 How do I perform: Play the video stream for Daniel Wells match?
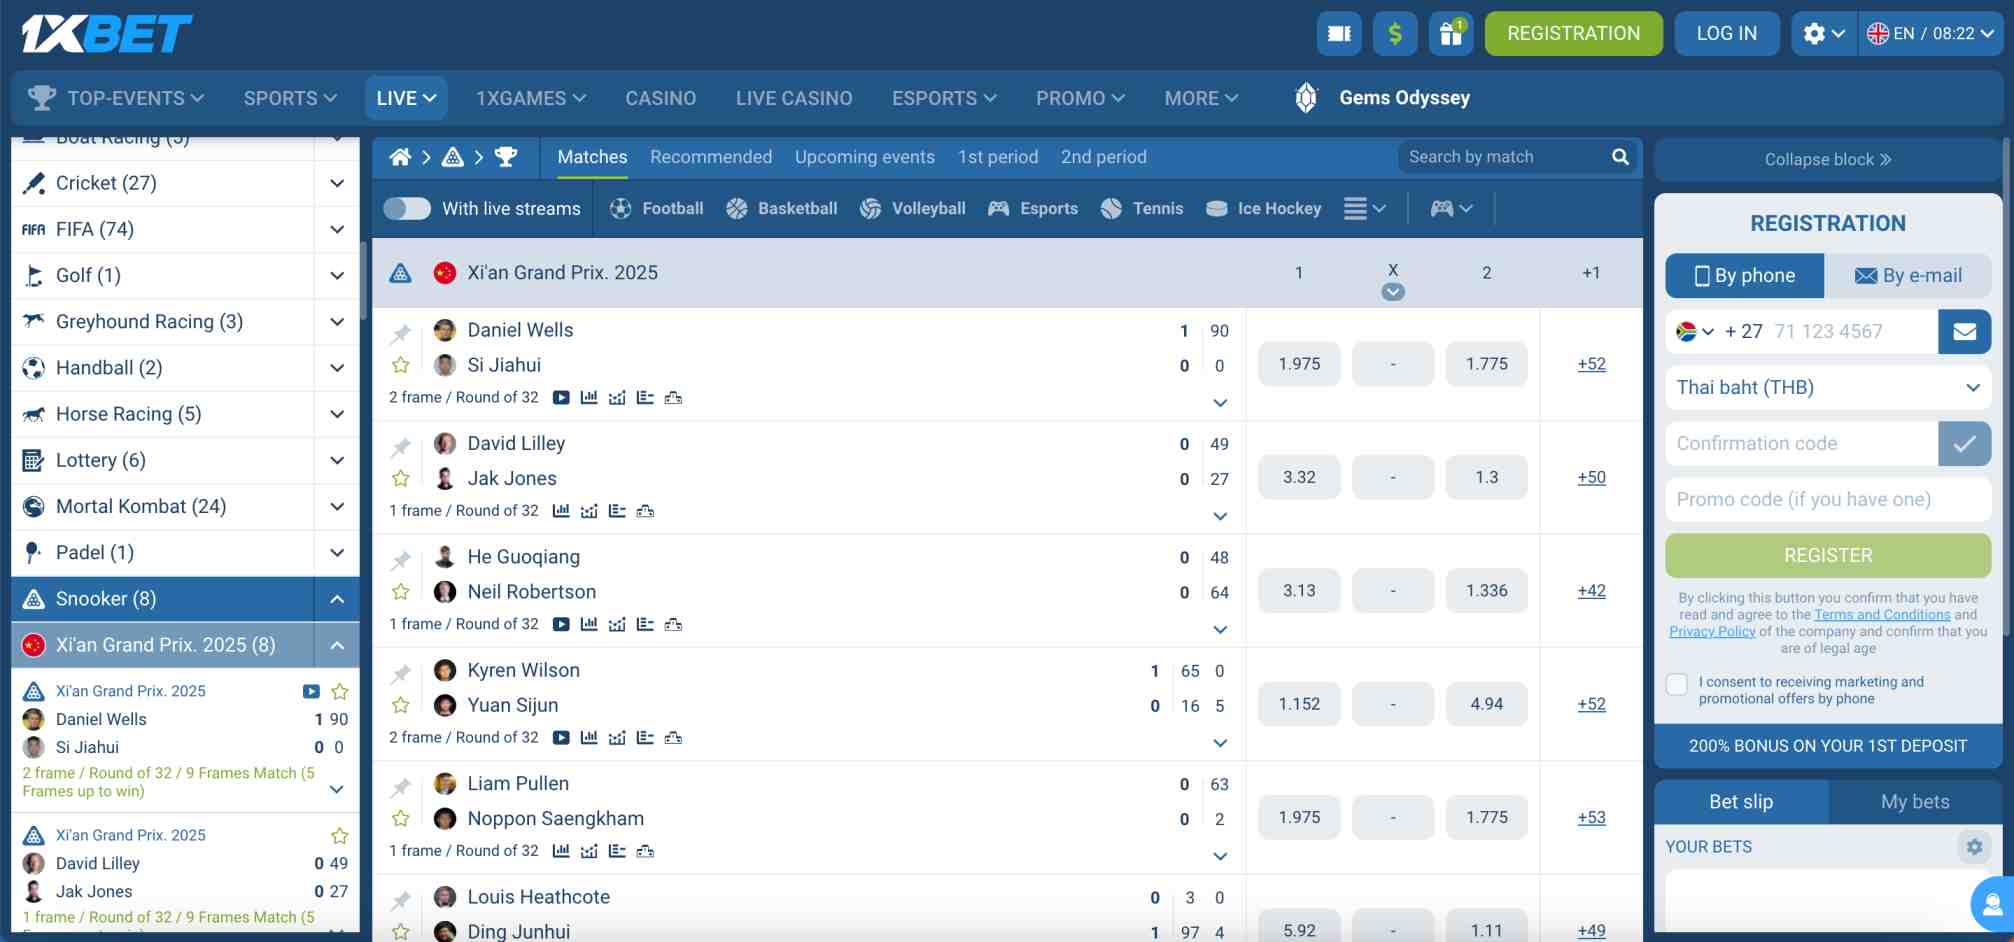point(561,397)
